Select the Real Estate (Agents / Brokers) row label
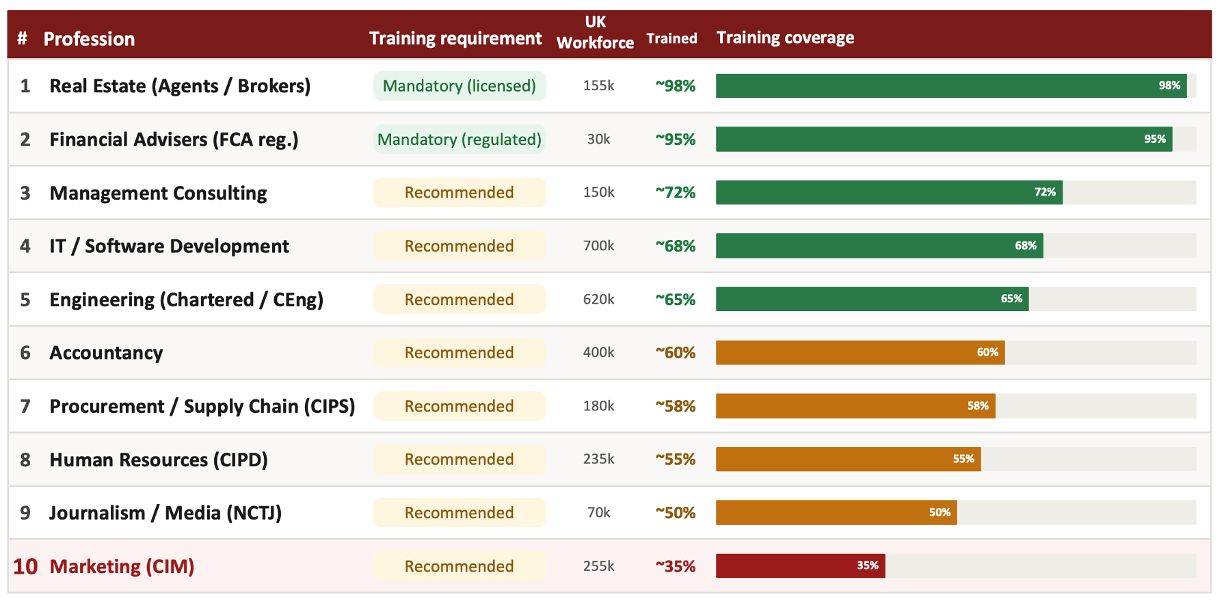This screenshot has height=600, width=1224. [180, 86]
